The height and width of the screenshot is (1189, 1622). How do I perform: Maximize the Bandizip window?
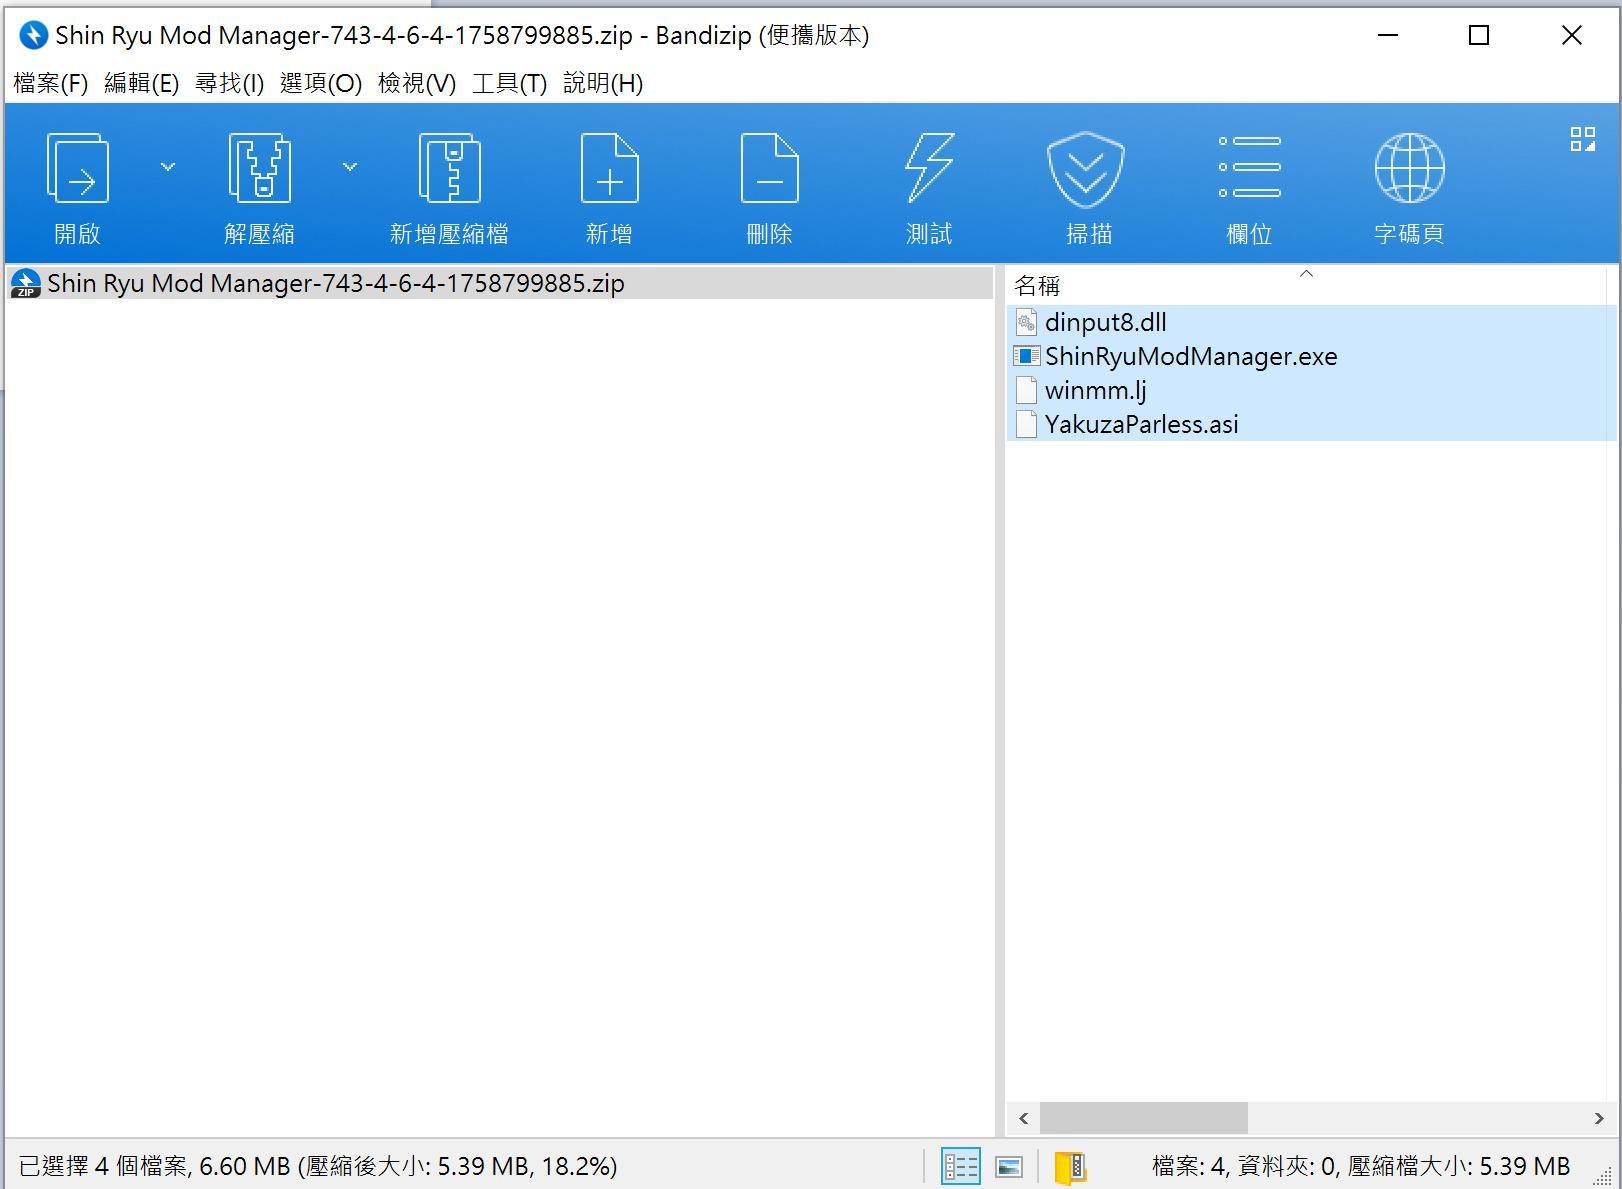coord(1478,35)
